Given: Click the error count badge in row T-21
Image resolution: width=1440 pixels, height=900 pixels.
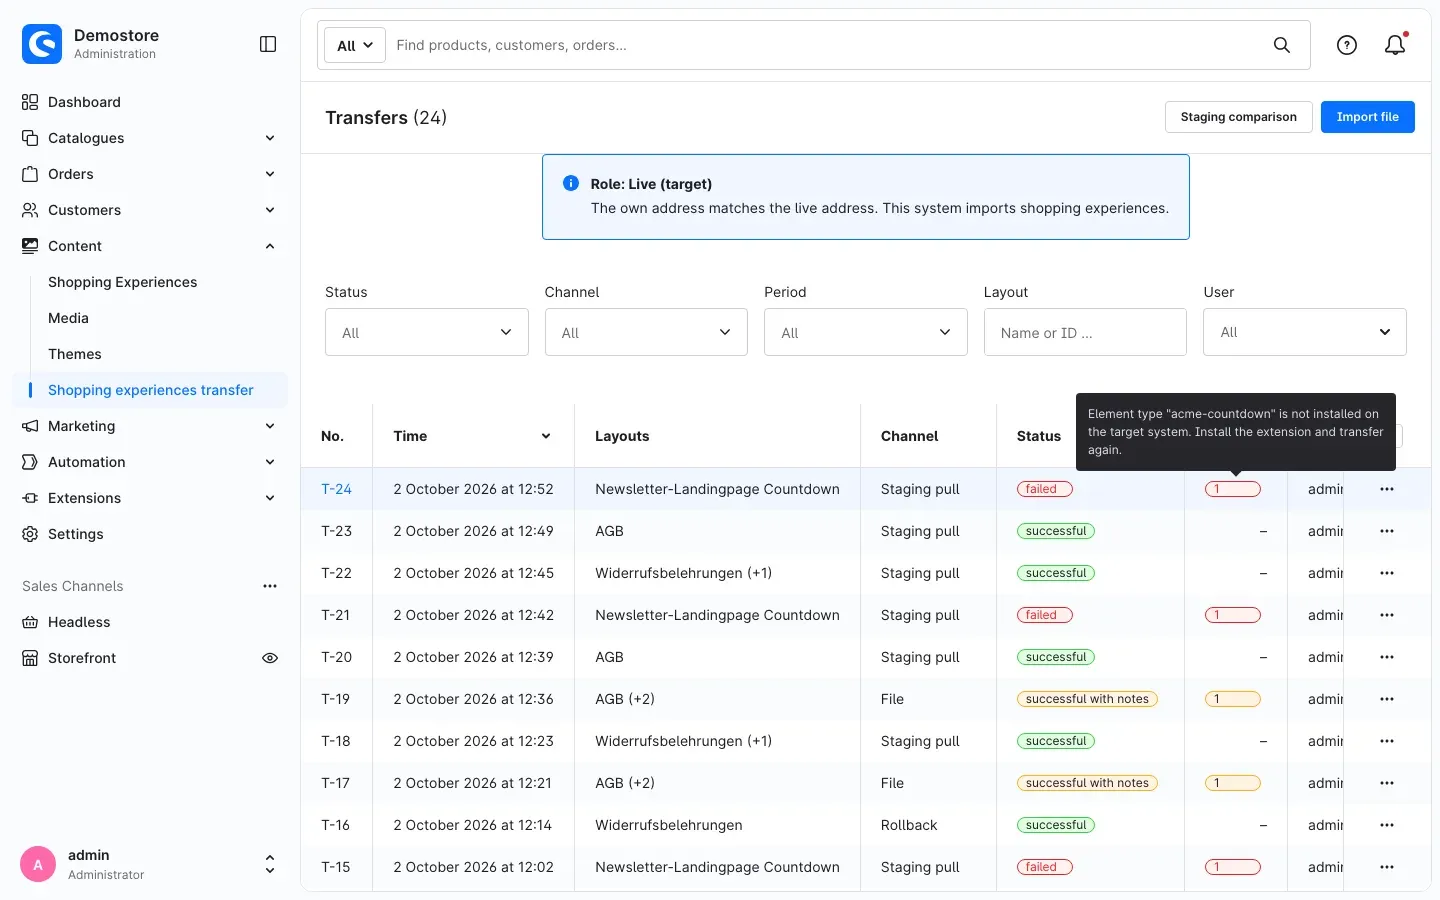Looking at the screenshot, I should tap(1232, 615).
